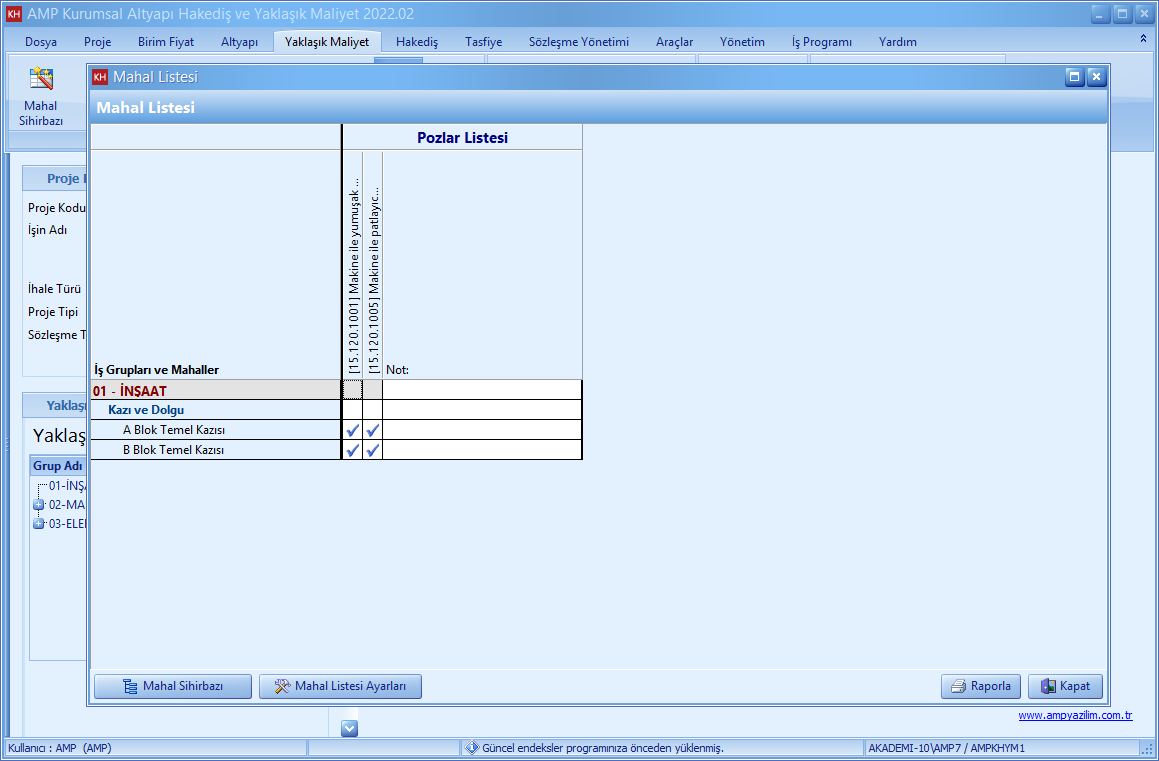
Task: Click the door icon on Kapat button
Action: [x=1047, y=686]
